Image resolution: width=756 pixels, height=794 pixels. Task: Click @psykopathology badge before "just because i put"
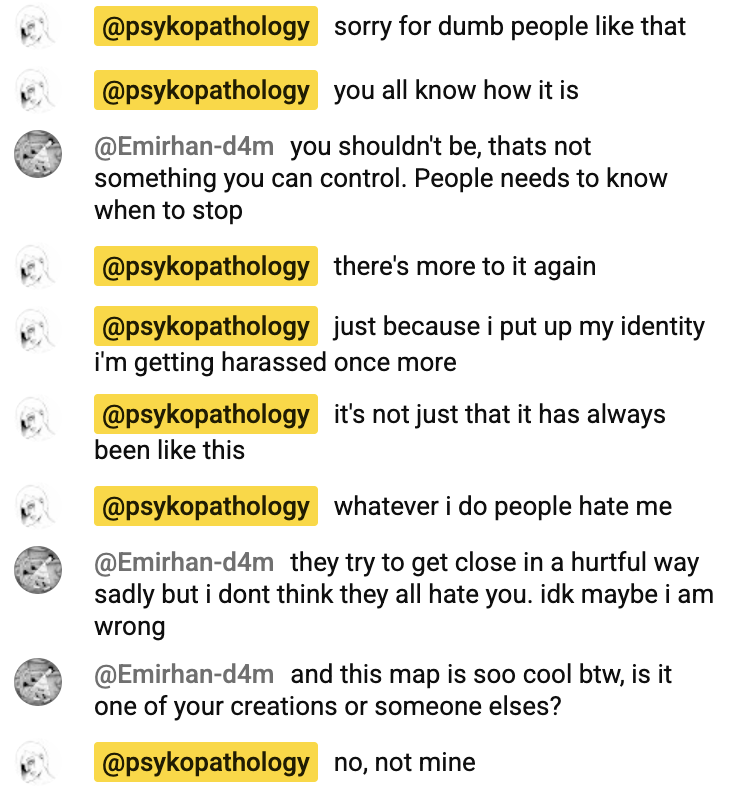tap(206, 327)
